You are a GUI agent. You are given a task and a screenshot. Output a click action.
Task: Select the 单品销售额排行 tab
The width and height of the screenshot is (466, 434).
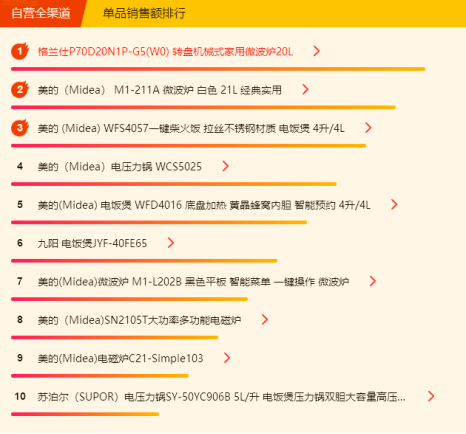[144, 13]
